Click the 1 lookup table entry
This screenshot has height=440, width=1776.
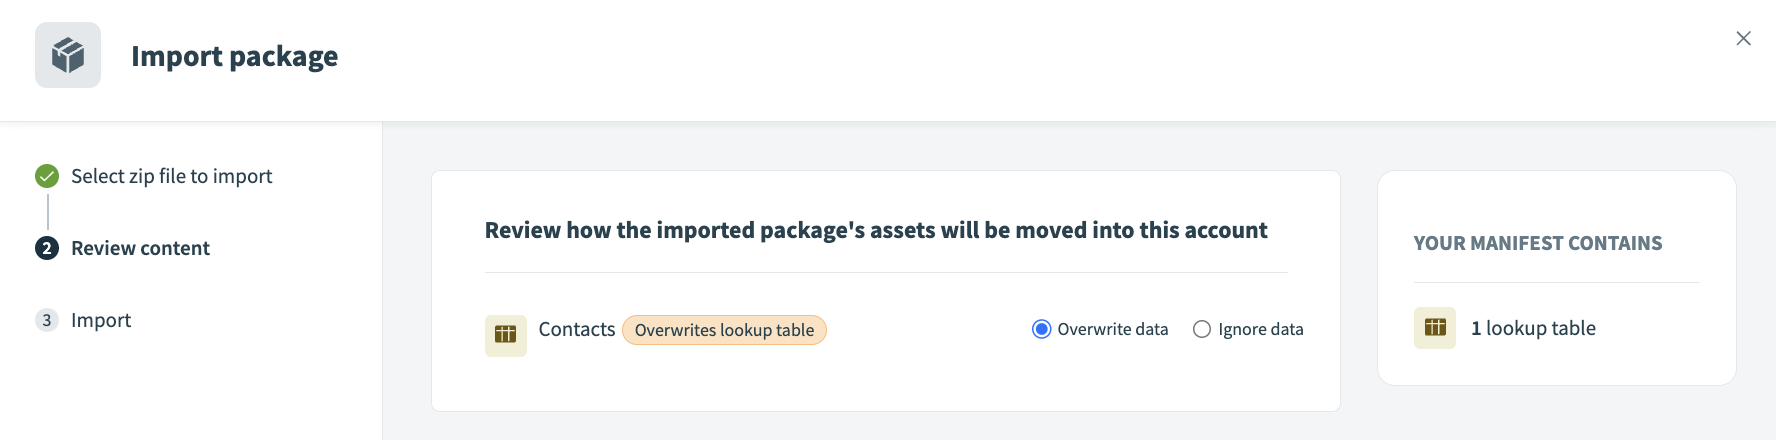pyautogui.click(x=1533, y=328)
